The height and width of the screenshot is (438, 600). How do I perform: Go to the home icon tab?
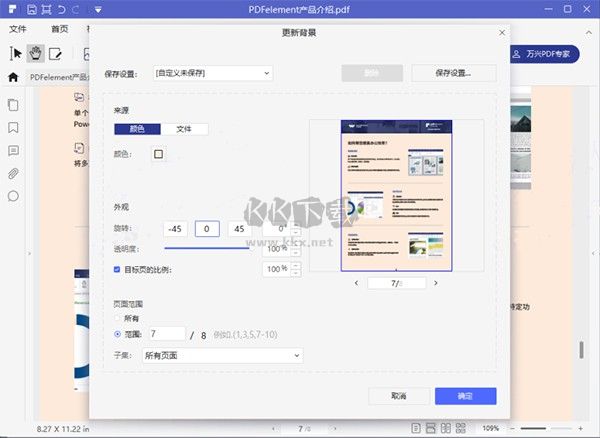click(x=13, y=77)
